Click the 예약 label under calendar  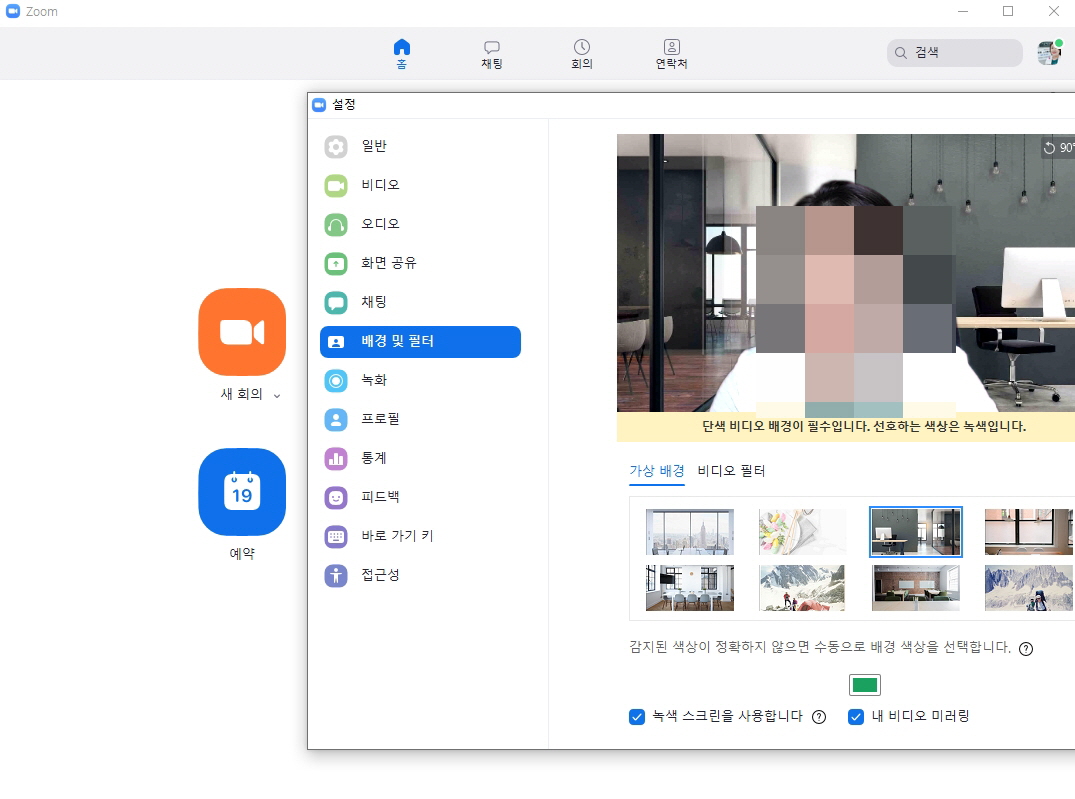242,553
